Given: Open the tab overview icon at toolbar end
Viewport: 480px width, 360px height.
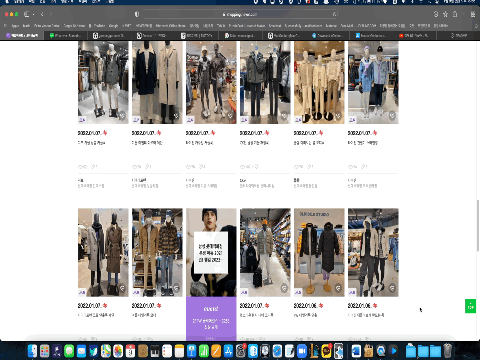Looking at the screenshot, I should coord(473,14).
